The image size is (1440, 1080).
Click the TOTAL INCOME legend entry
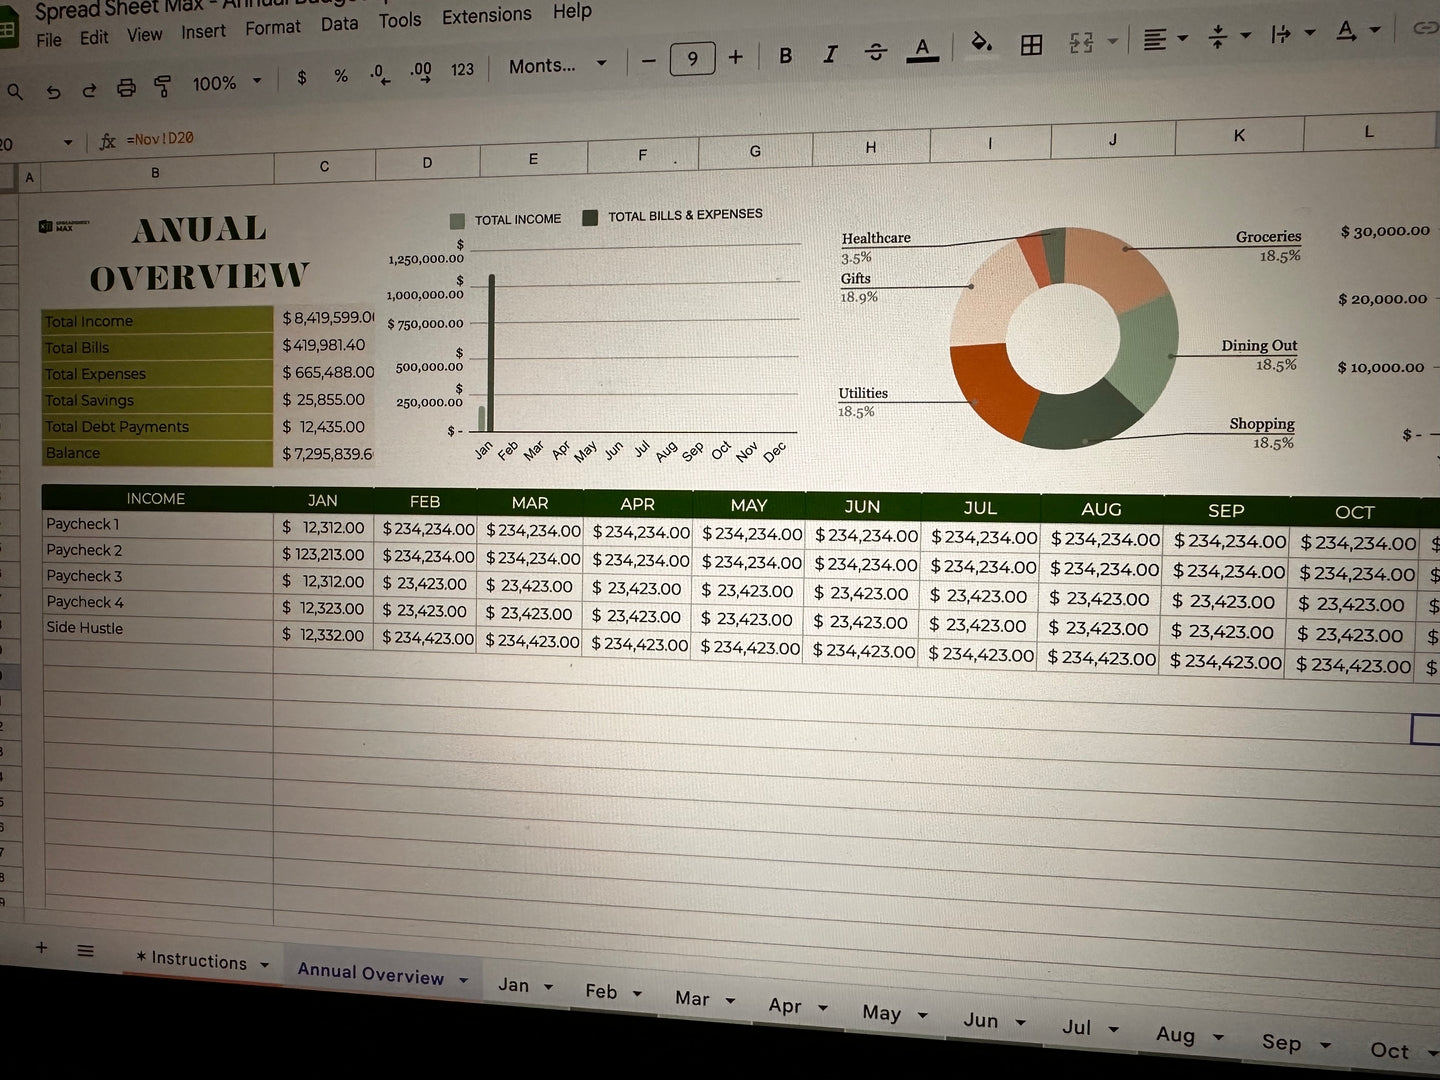point(506,220)
